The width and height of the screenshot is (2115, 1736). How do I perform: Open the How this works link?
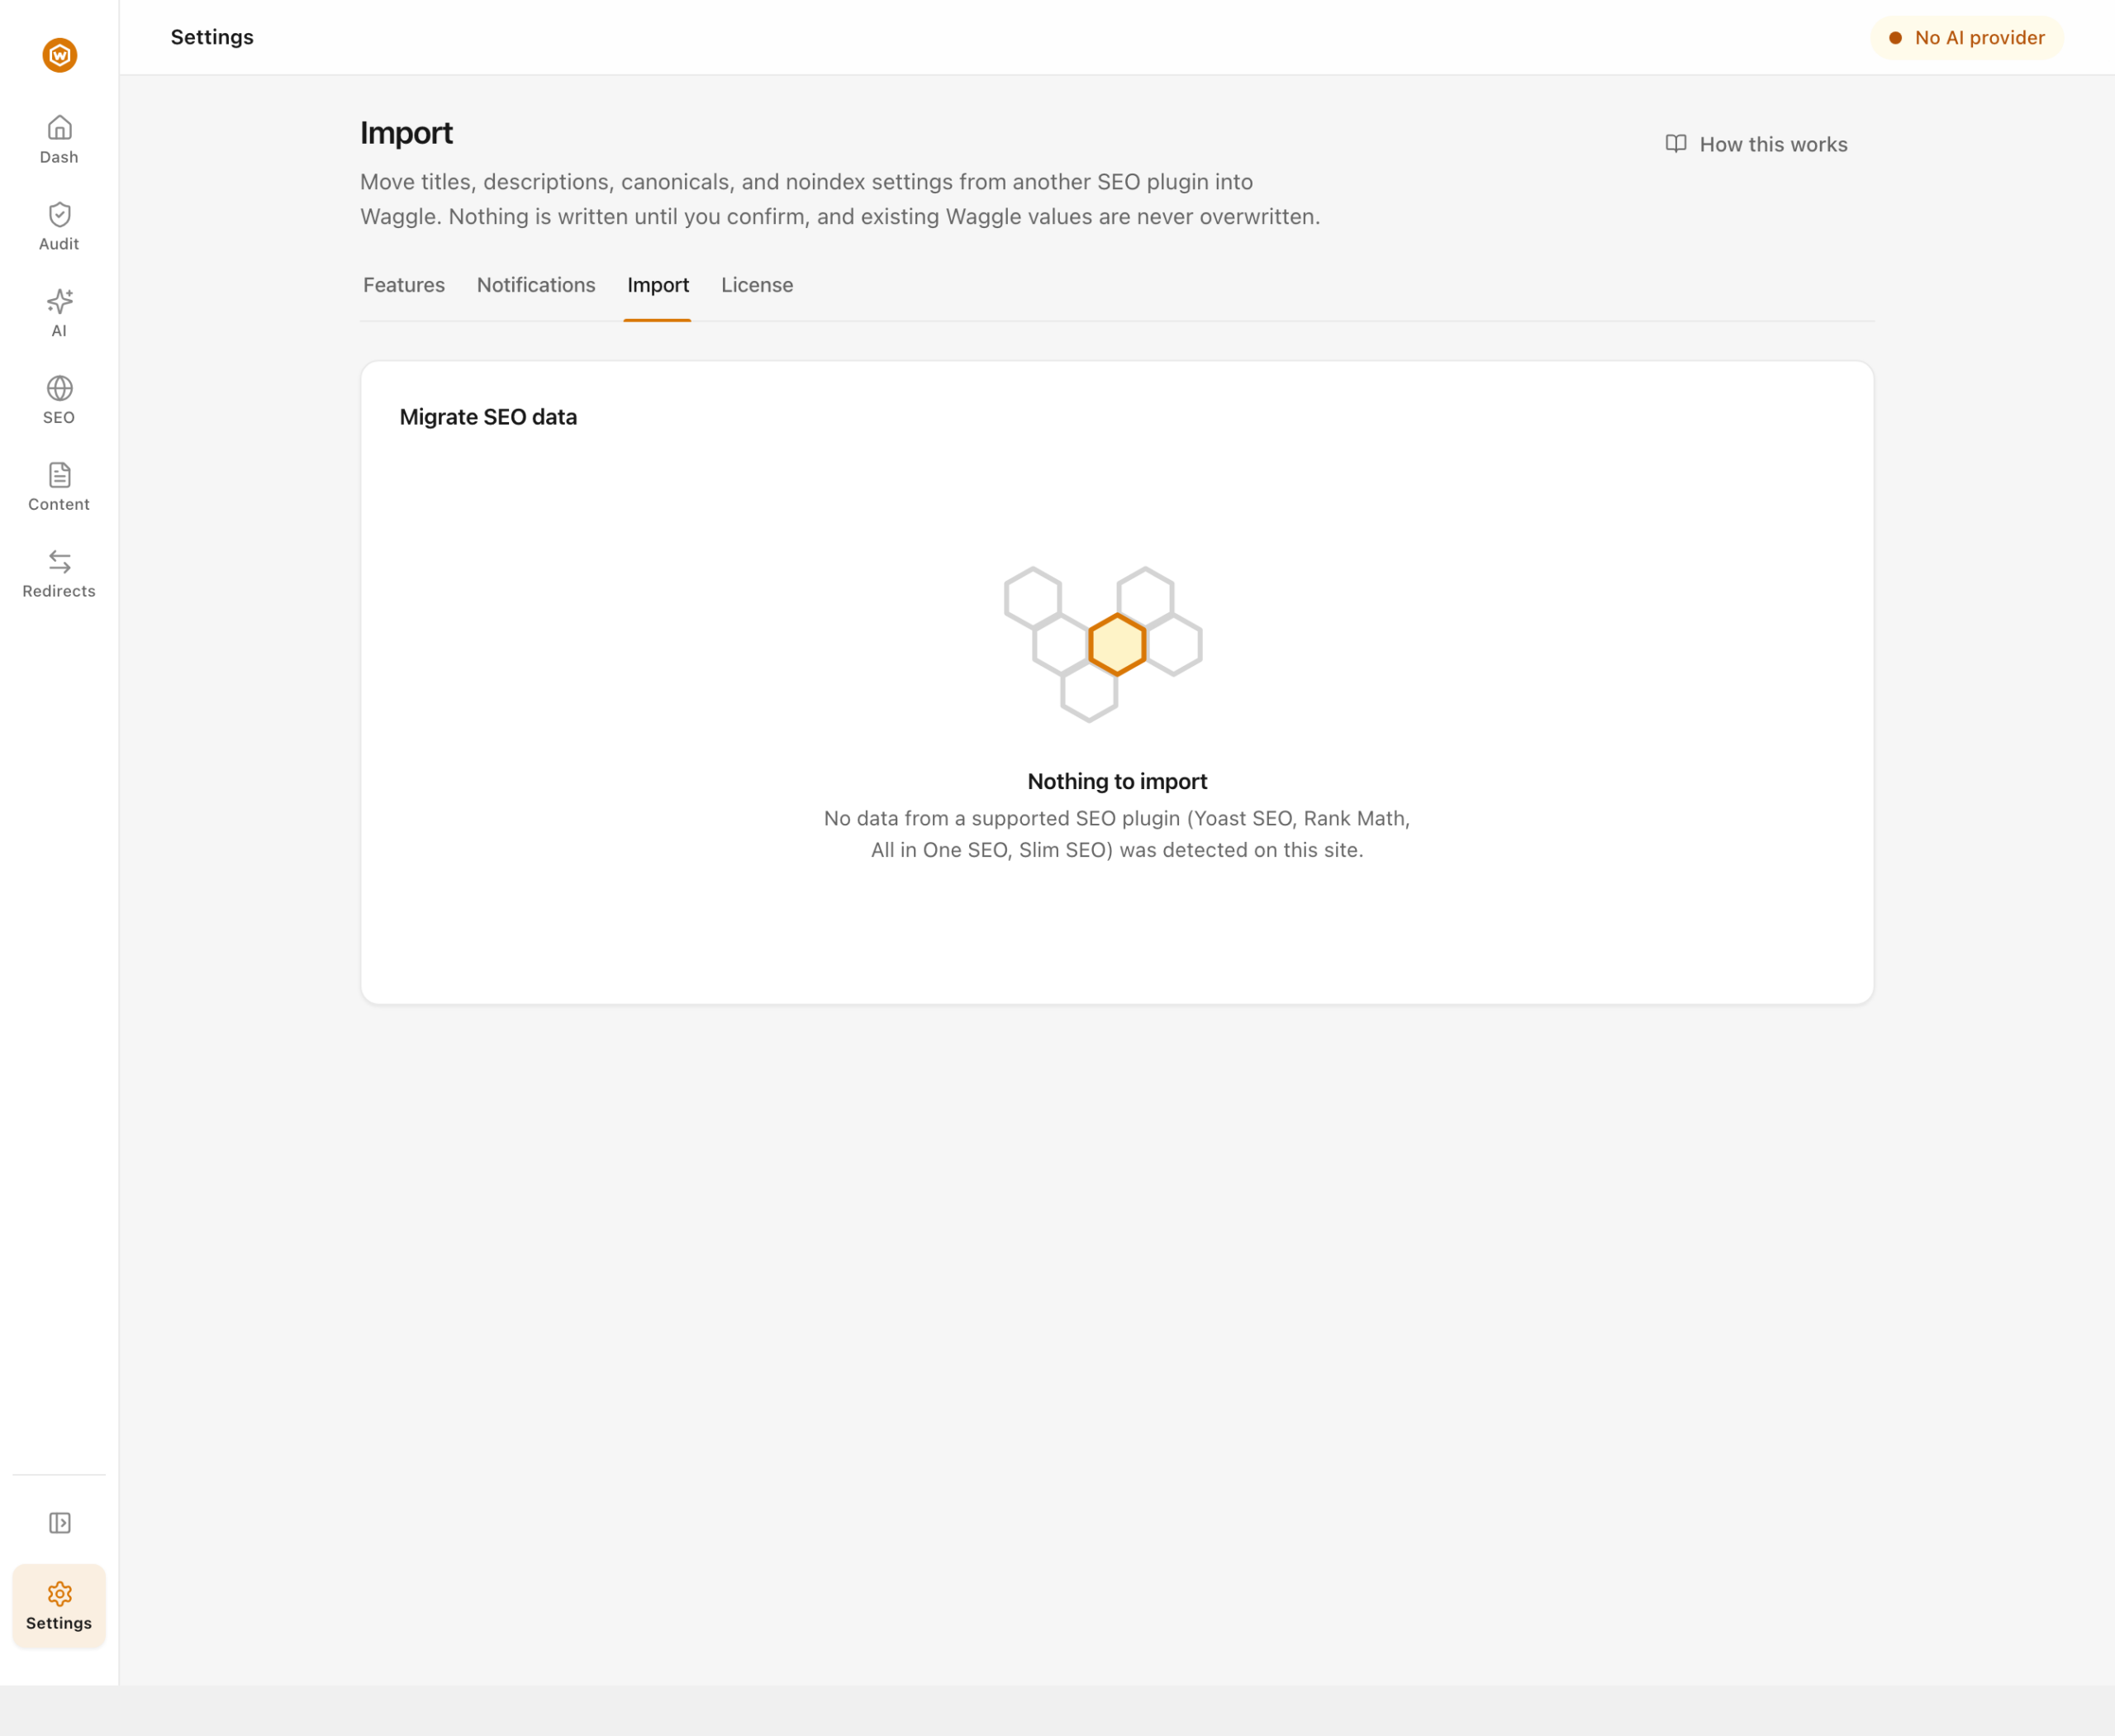pos(1757,144)
